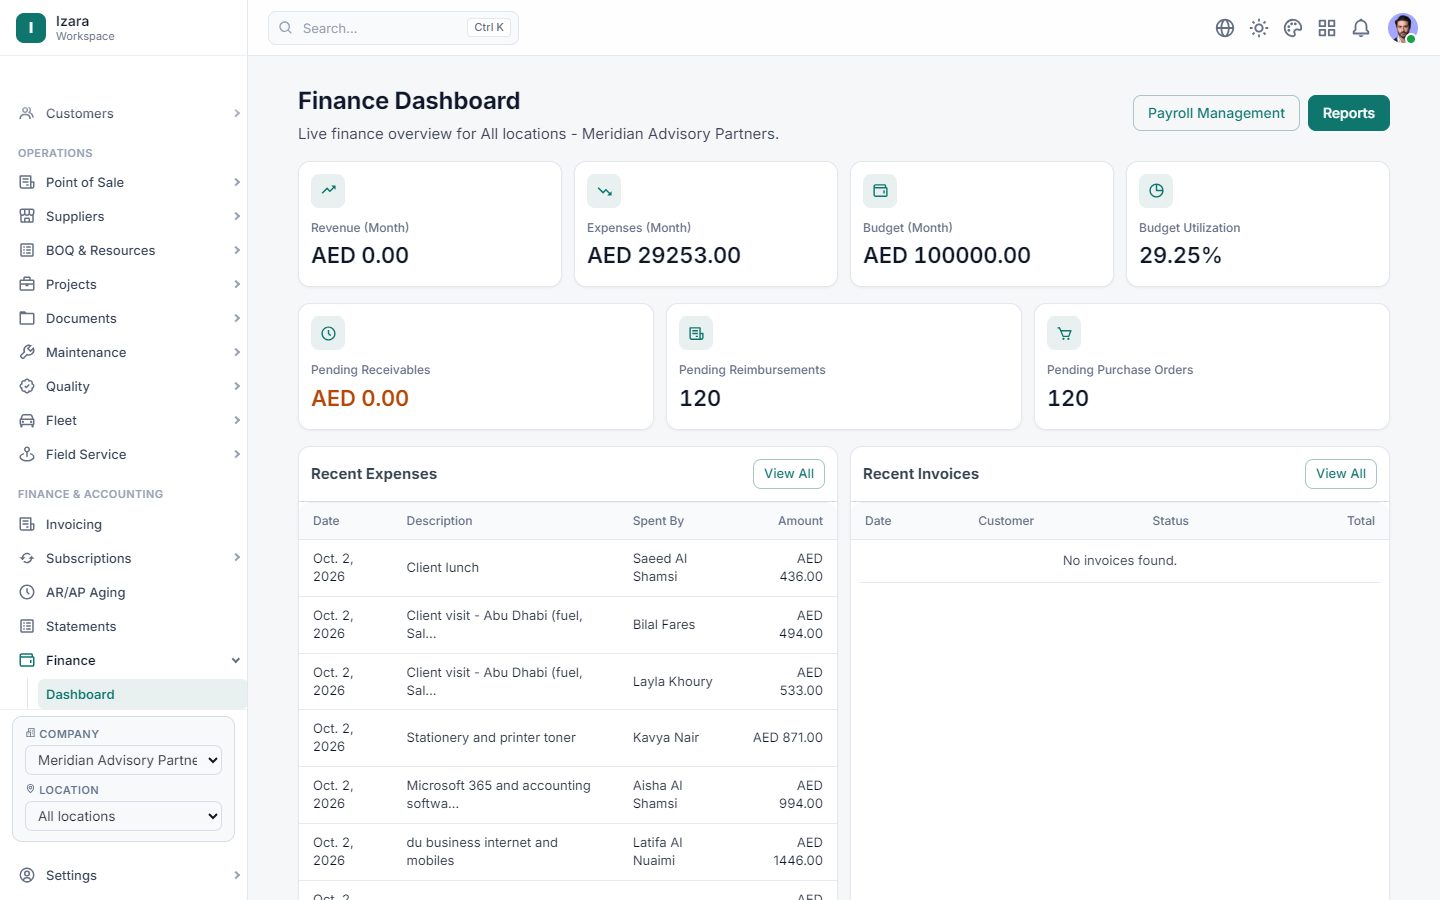Click the globe language icon
Image resolution: width=1440 pixels, height=900 pixels.
coord(1225,28)
